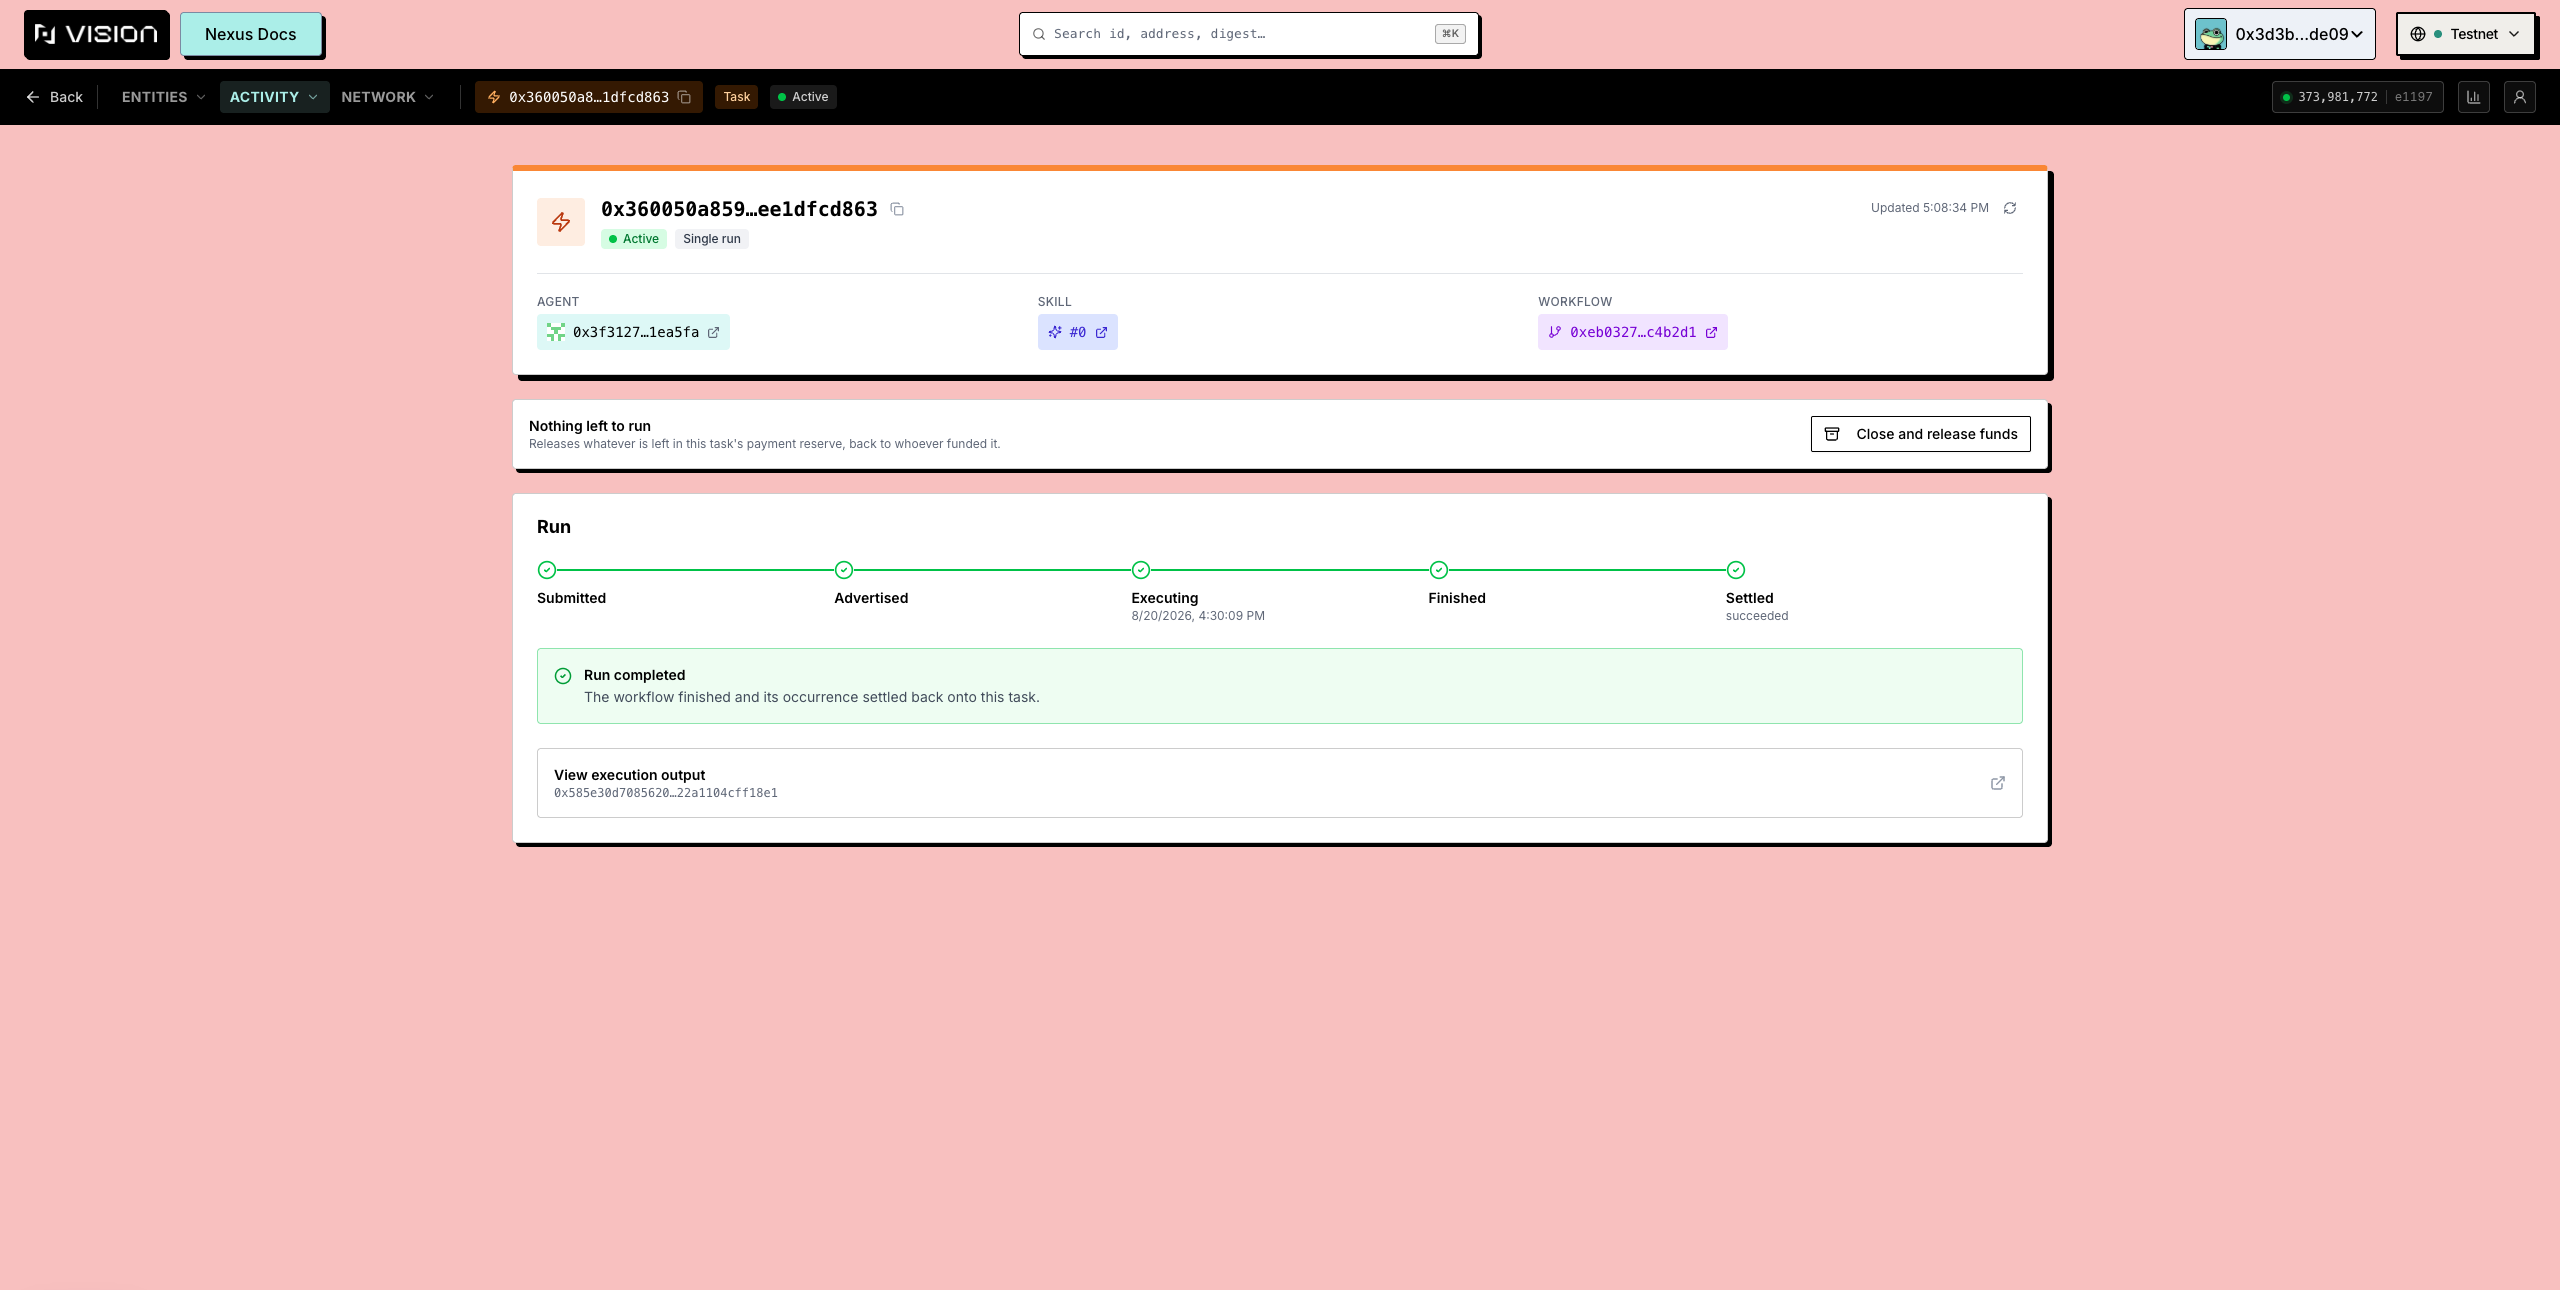This screenshot has height=1290, width=2560.
Task: Click the Advertised step checkmark
Action: tap(844, 570)
